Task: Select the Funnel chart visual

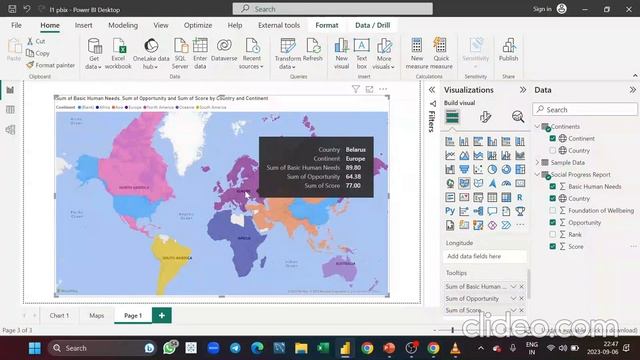Action: pos(464,169)
